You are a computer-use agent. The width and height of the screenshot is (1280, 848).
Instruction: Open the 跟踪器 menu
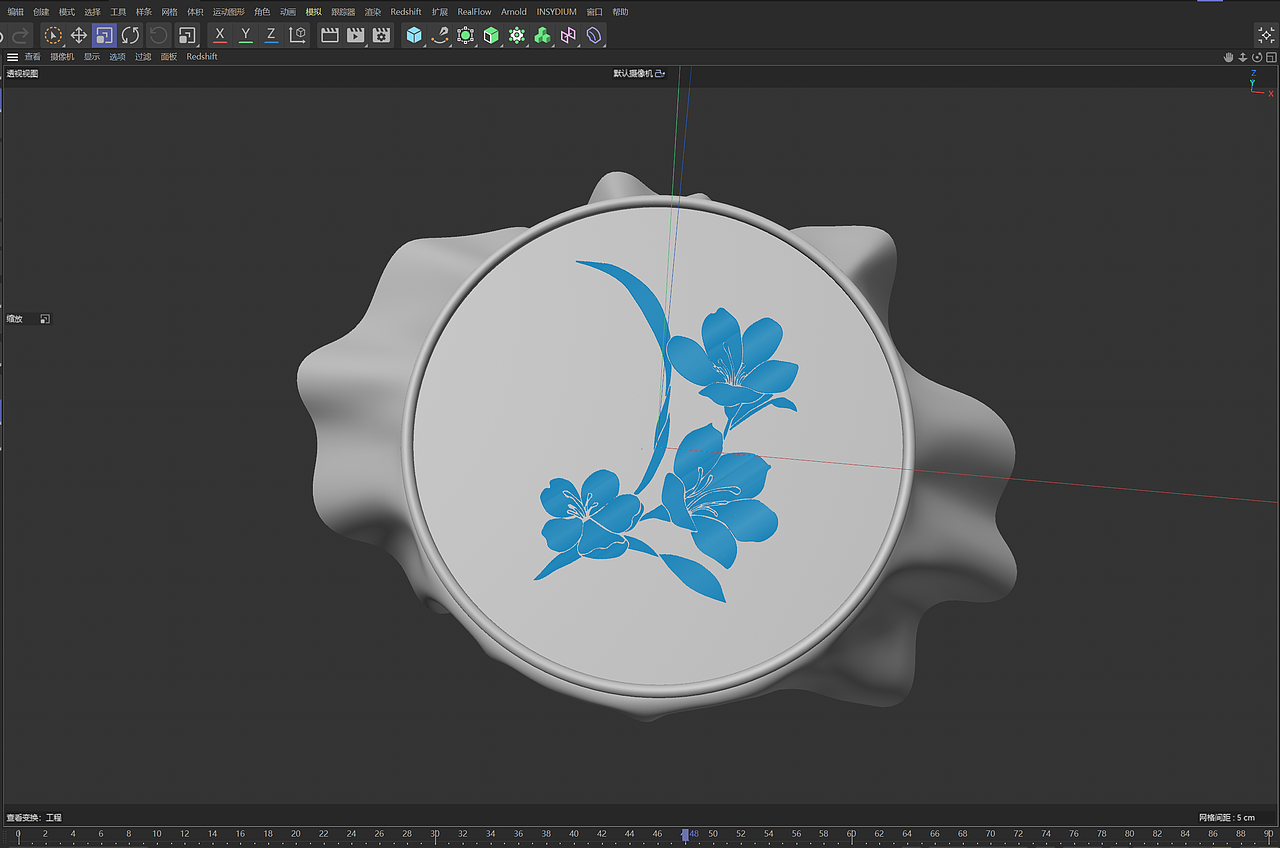tap(344, 12)
